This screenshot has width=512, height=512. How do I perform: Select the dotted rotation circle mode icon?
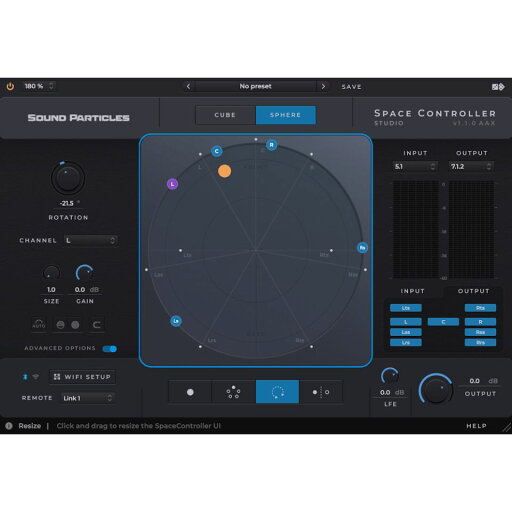coord(277,392)
